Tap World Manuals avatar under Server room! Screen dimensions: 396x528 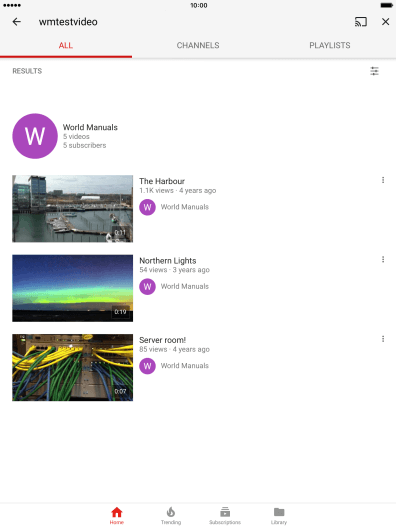click(x=147, y=366)
